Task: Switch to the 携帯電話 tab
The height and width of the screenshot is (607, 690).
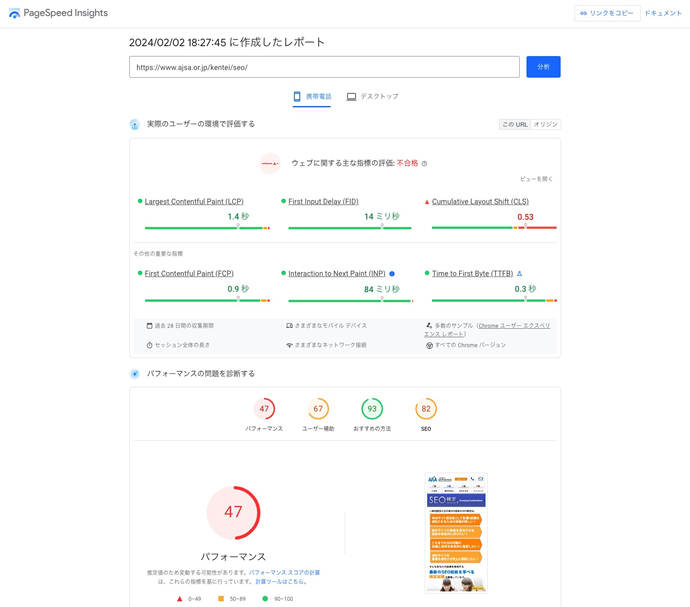Action: (x=312, y=97)
